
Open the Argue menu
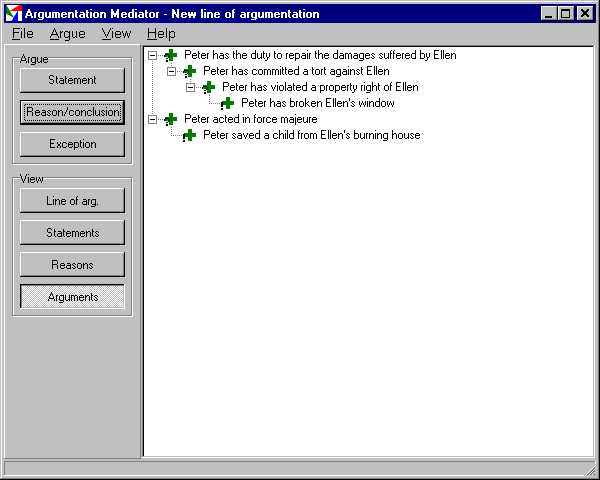[67, 34]
